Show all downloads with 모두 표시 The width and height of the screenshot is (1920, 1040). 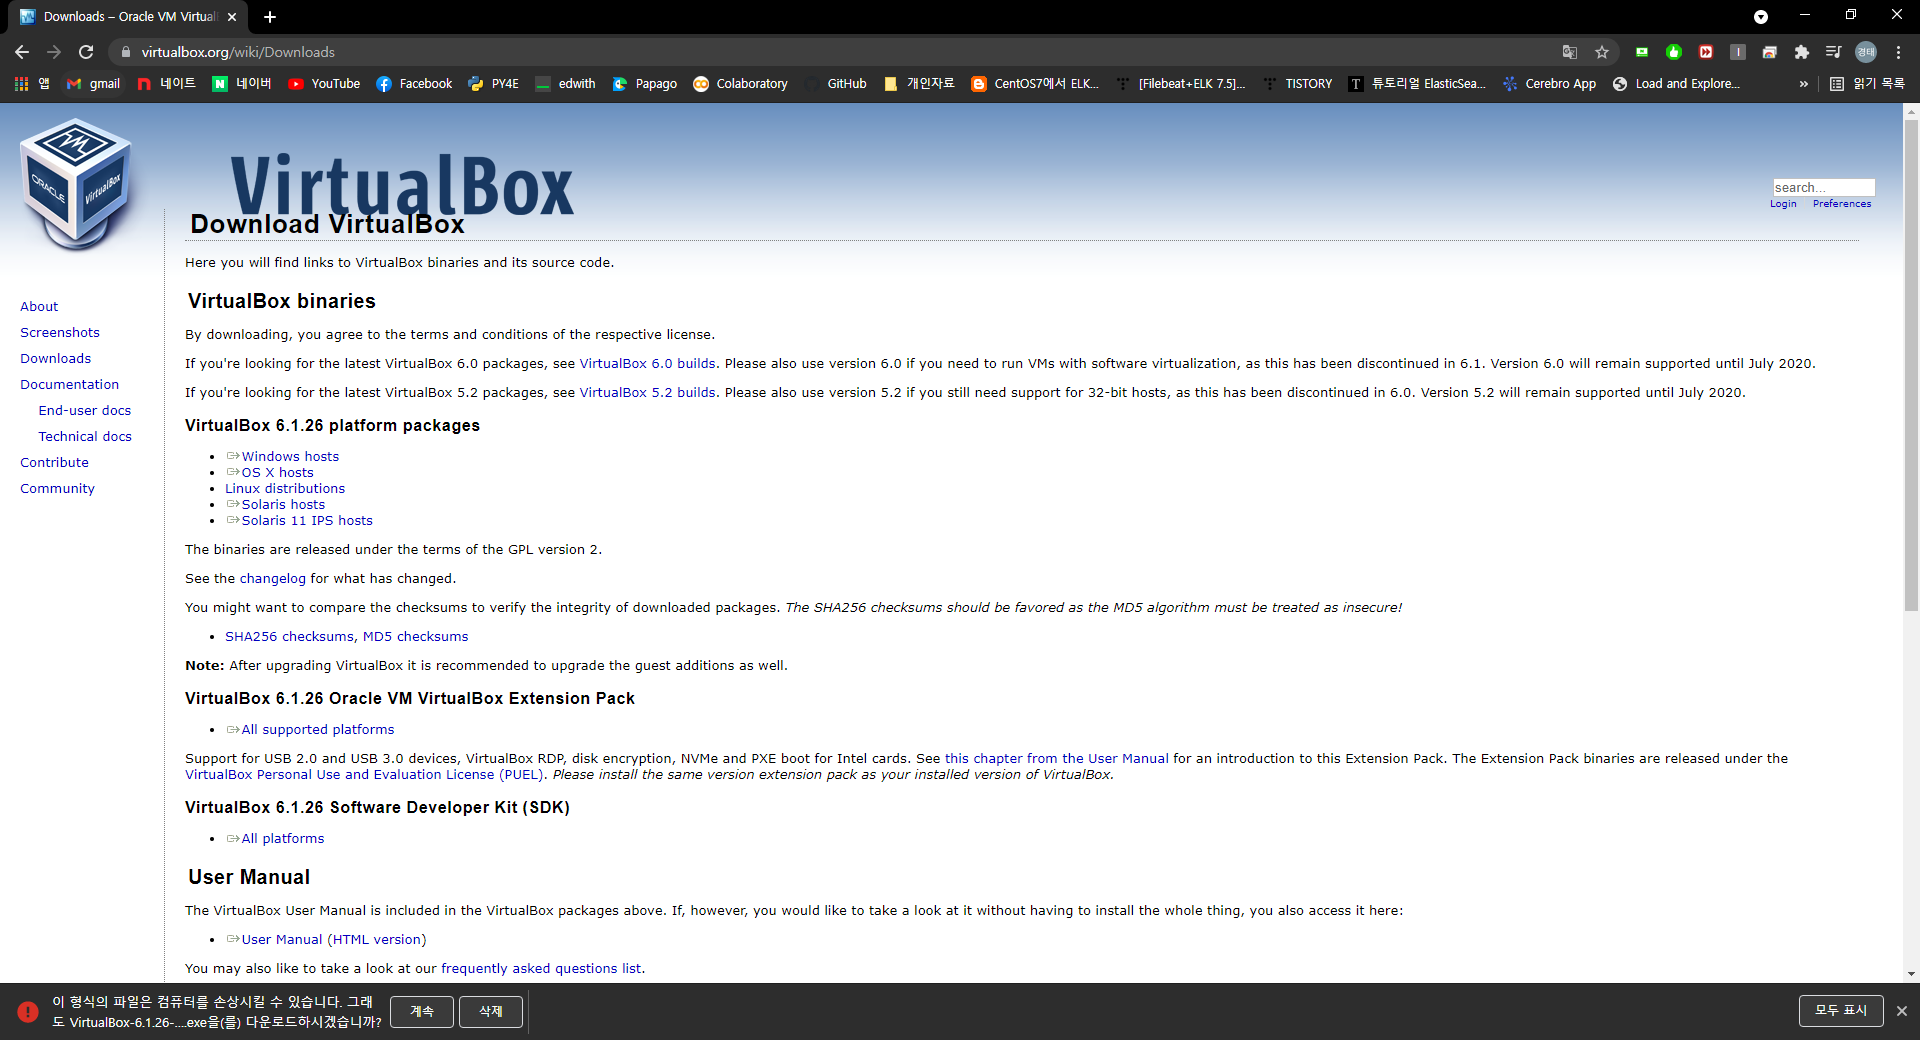1841,1011
